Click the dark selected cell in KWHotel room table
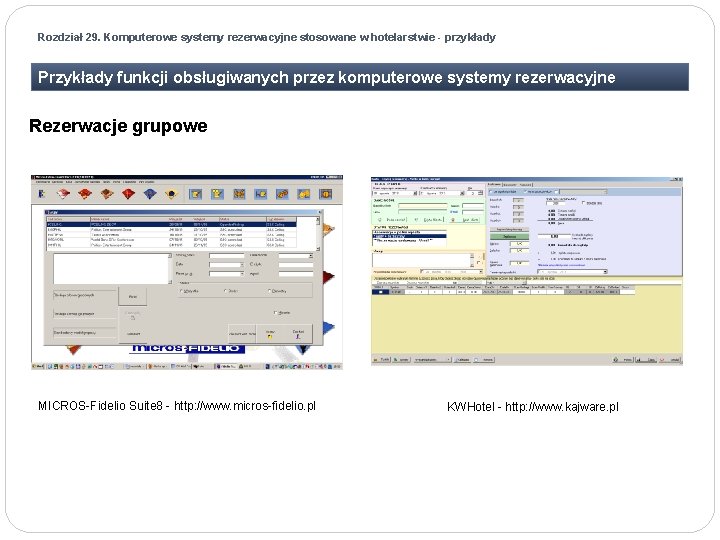This screenshot has height=540, width=720. [x=381, y=292]
